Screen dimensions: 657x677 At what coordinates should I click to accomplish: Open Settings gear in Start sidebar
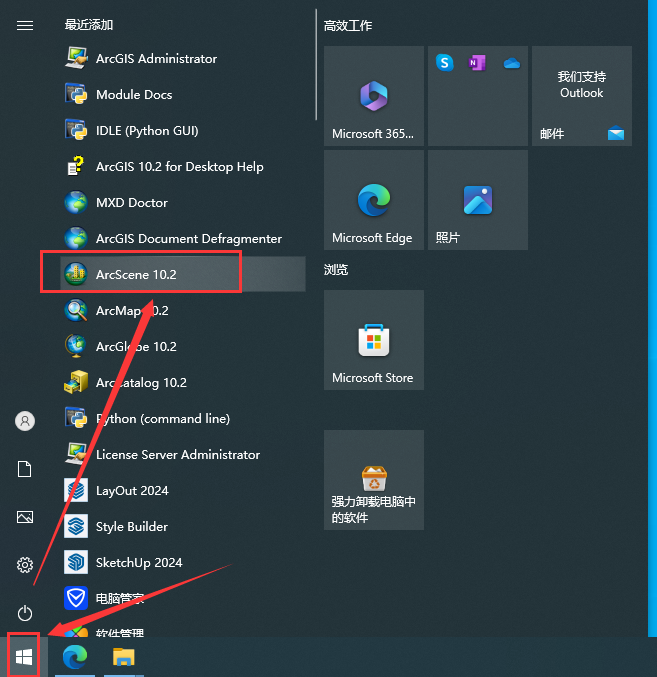tap(25, 565)
